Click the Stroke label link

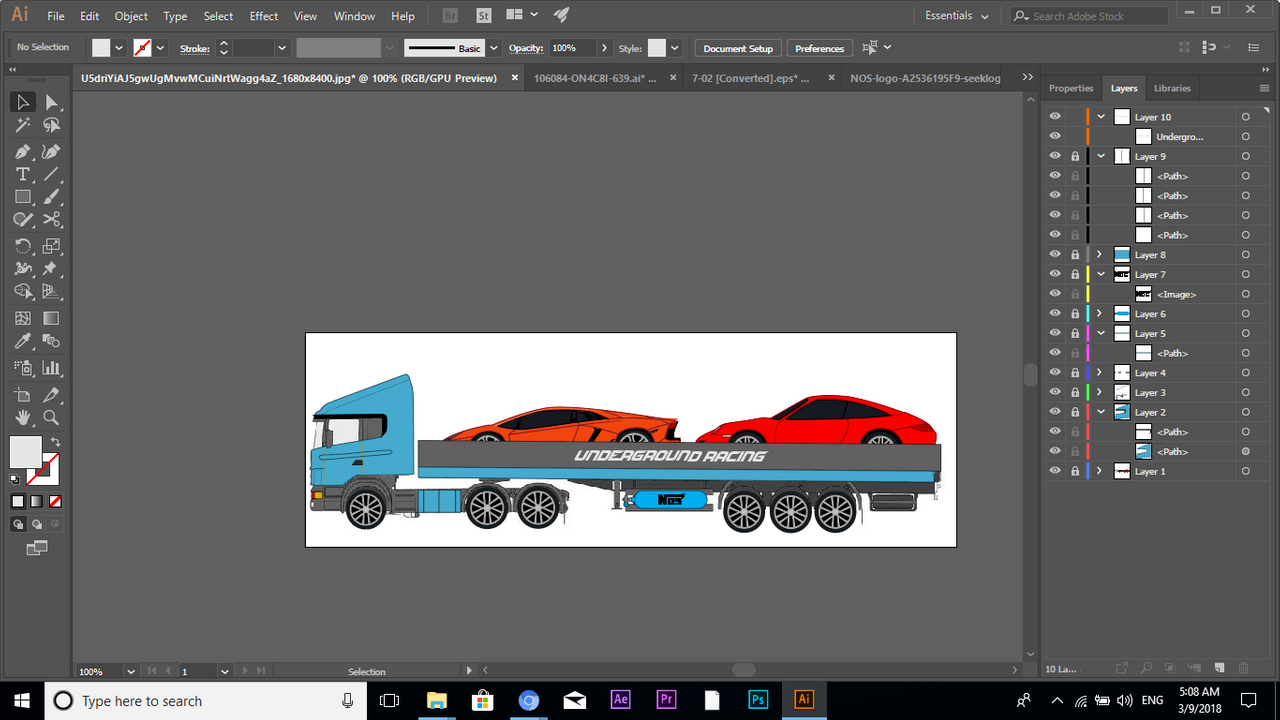point(194,48)
